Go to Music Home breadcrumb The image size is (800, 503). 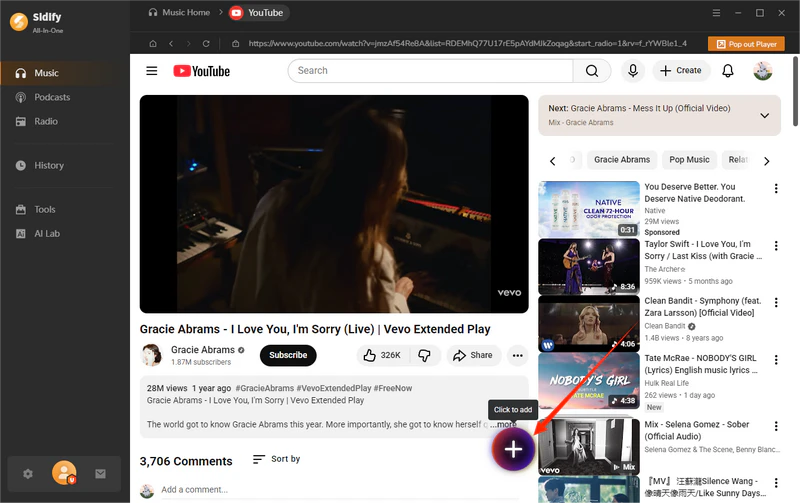[179, 12]
